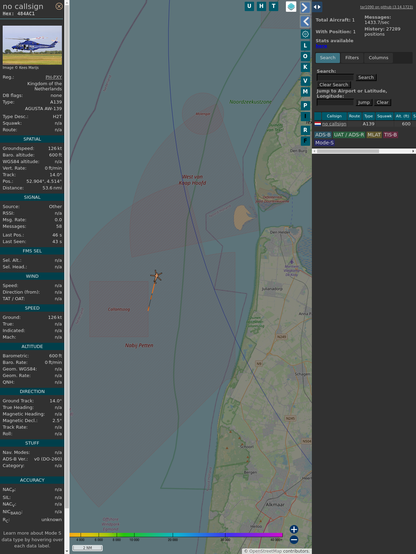The height and width of the screenshot is (554, 416).
Task: Click the aircraft table horizontal scrollbar
Action: (x=364, y=151)
